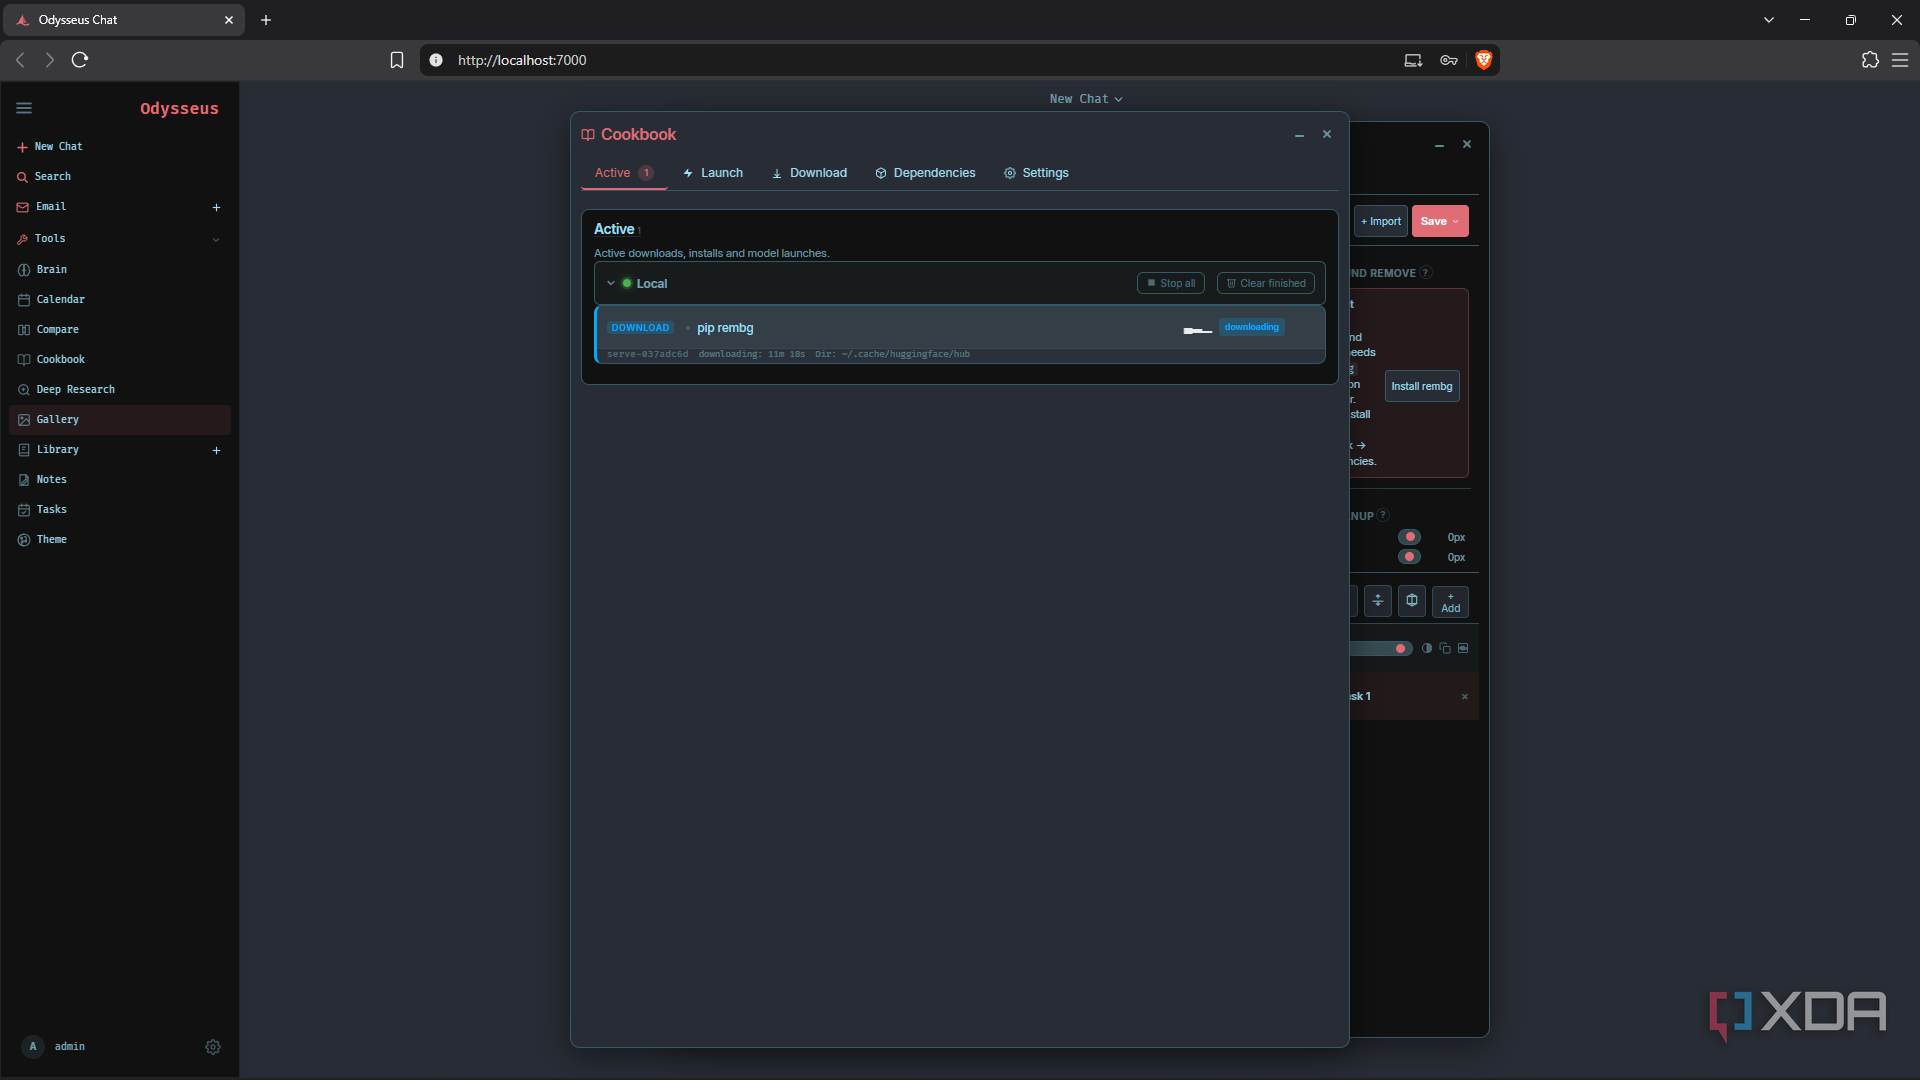Click the Email envelope icon in sidebar

click(23, 207)
